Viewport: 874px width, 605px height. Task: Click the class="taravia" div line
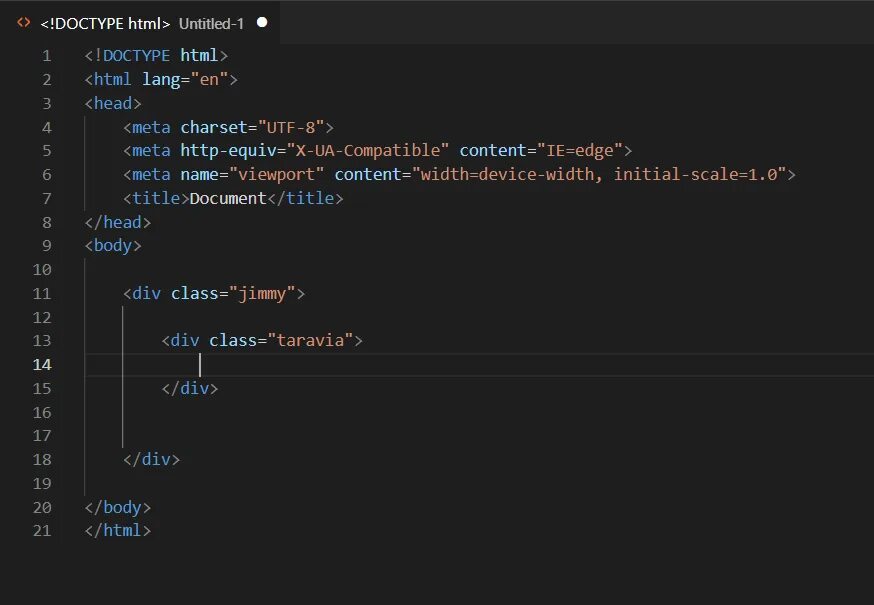point(262,341)
